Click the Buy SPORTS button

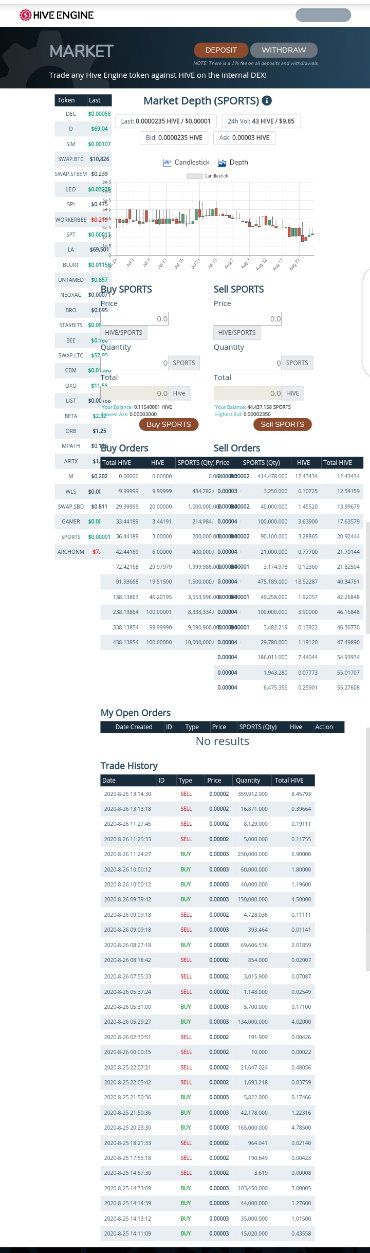coord(166,424)
